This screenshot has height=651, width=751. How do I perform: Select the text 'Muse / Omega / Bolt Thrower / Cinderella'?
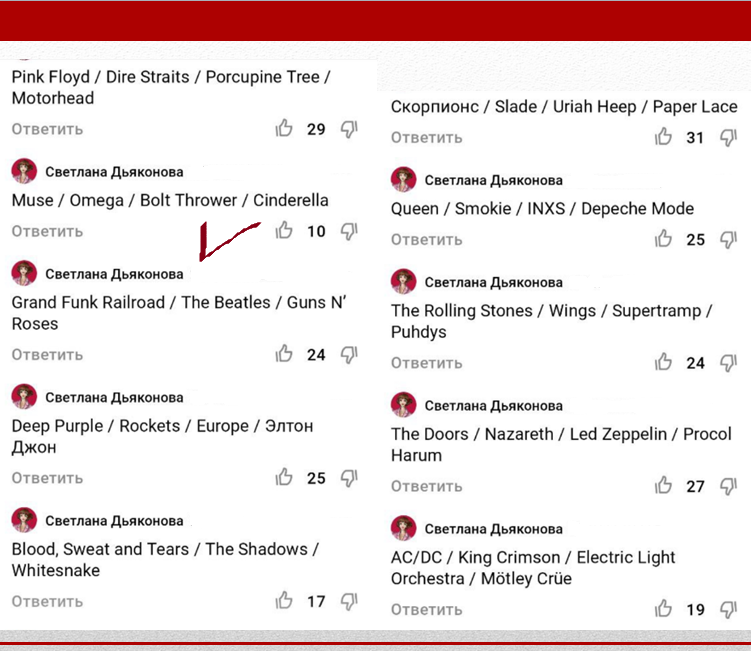(170, 200)
